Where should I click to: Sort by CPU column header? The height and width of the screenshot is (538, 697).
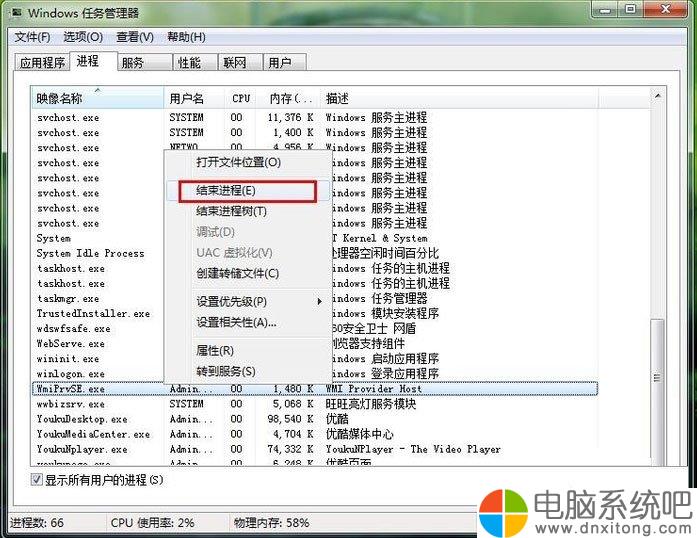240,98
